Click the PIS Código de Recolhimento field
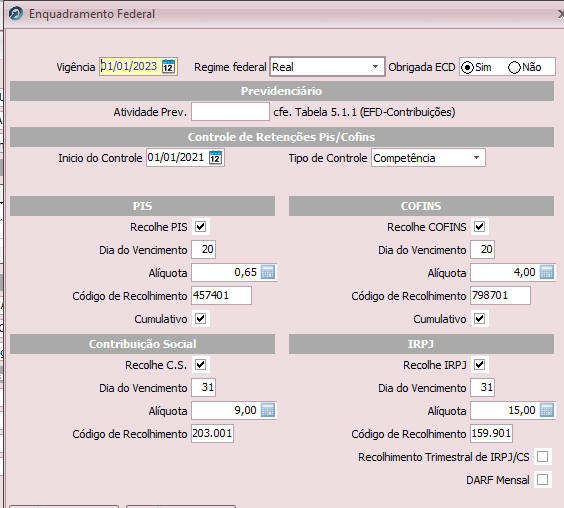 click(x=221, y=295)
